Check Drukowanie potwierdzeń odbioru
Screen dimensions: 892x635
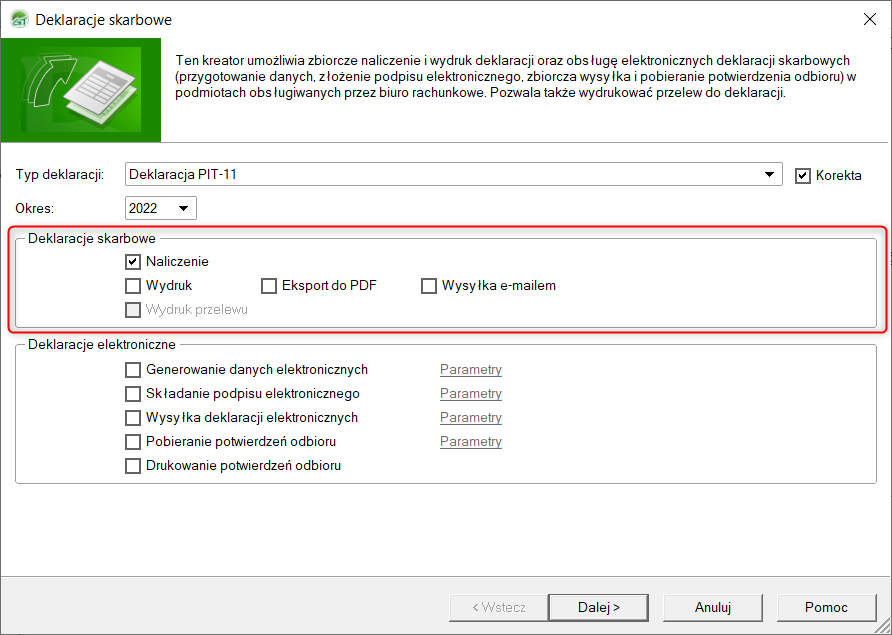(133, 465)
